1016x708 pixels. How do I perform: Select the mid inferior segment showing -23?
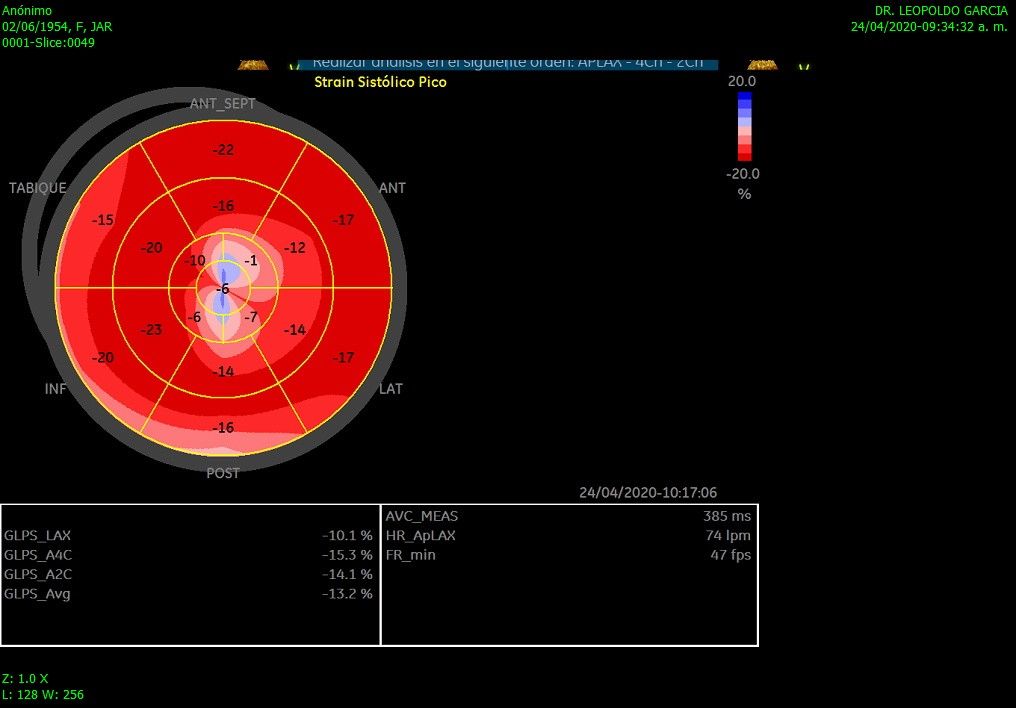click(151, 330)
